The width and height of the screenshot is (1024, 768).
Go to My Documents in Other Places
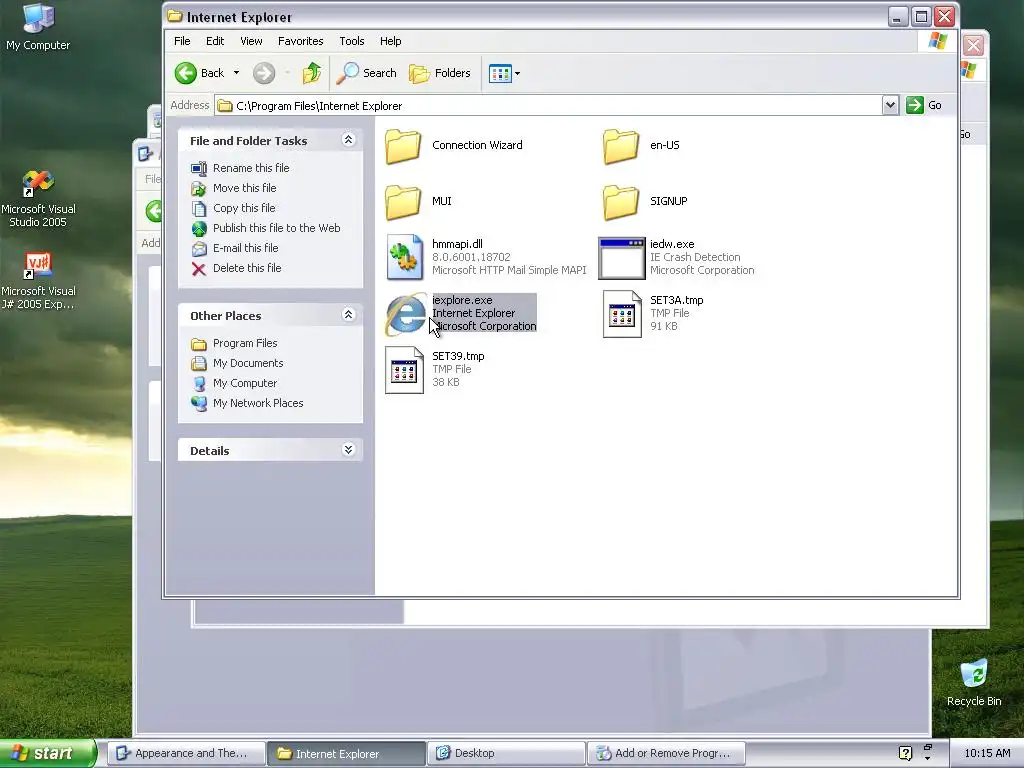click(248, 363)
